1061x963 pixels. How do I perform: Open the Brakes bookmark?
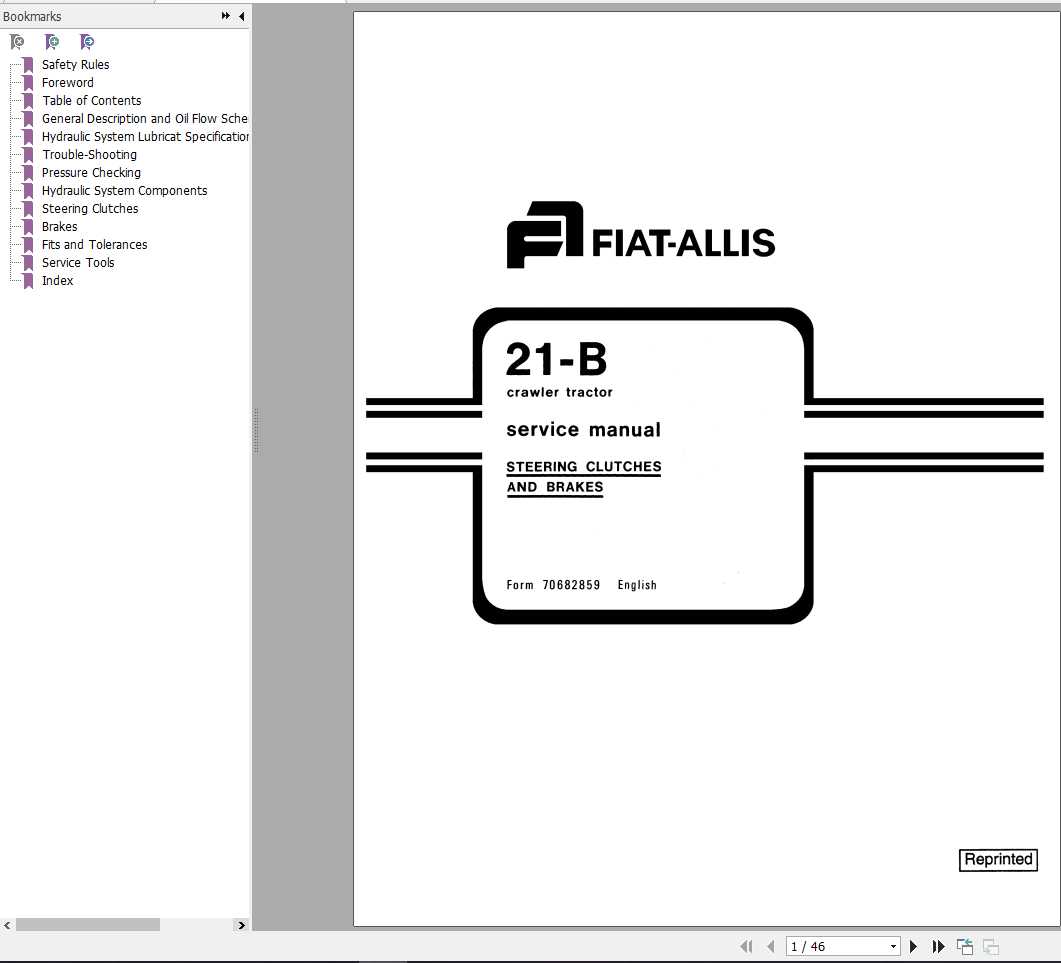(60, 227)
